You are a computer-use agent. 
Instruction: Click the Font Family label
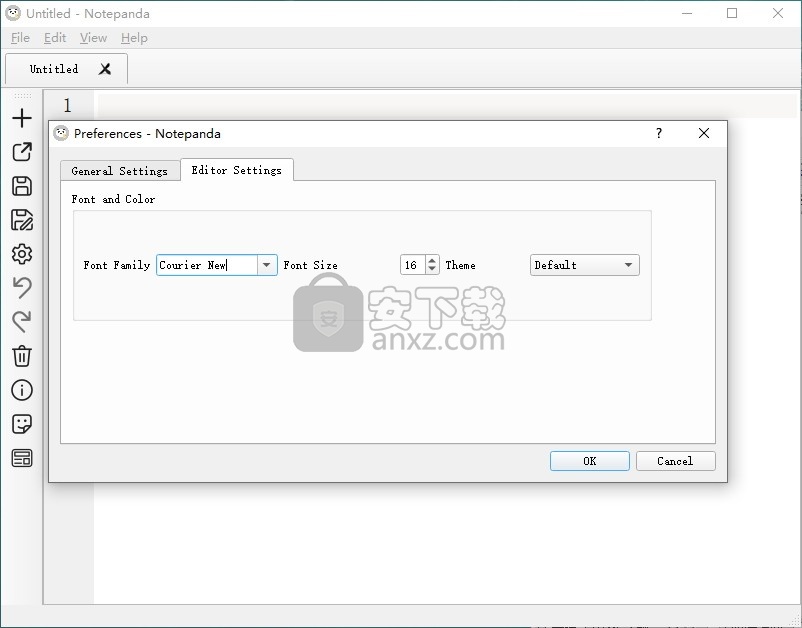pyautogui.click(x=117, y=265)
